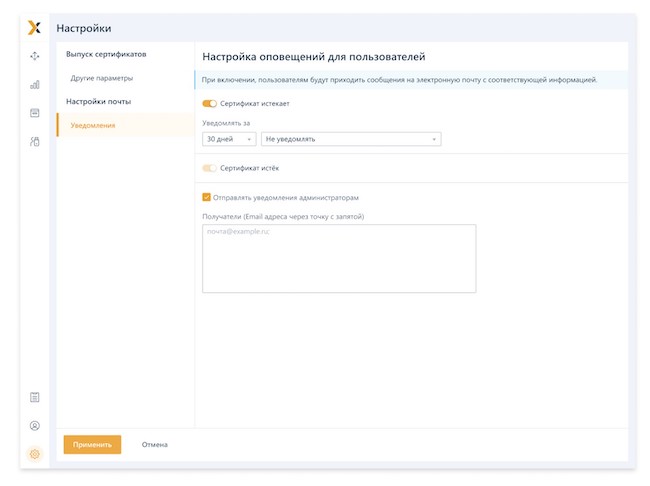Toggle the 'Сертификат истёк' switch
The width and height of the screenshot is (650, 486).
210,168
